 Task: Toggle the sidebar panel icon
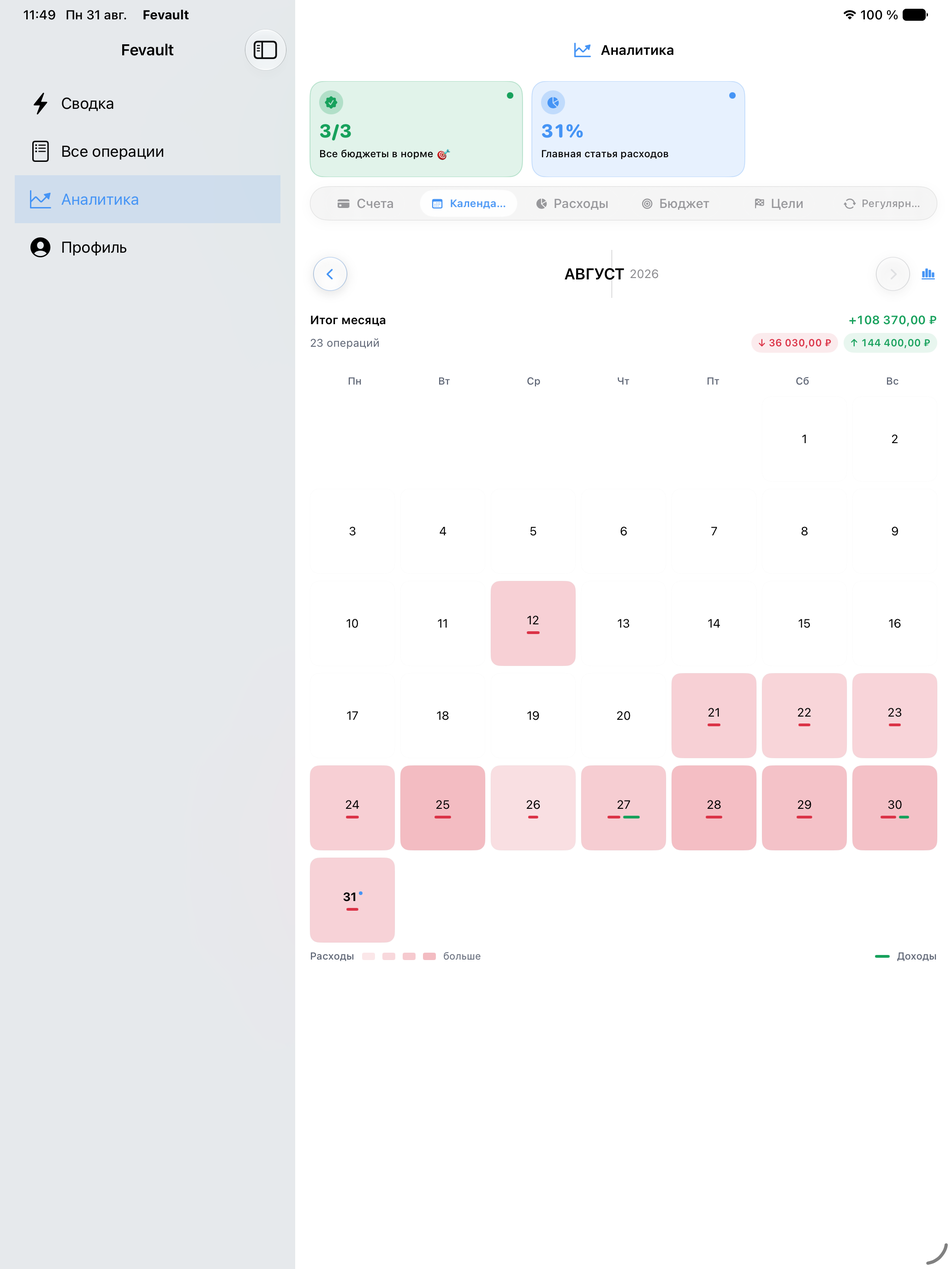[265, 50]
